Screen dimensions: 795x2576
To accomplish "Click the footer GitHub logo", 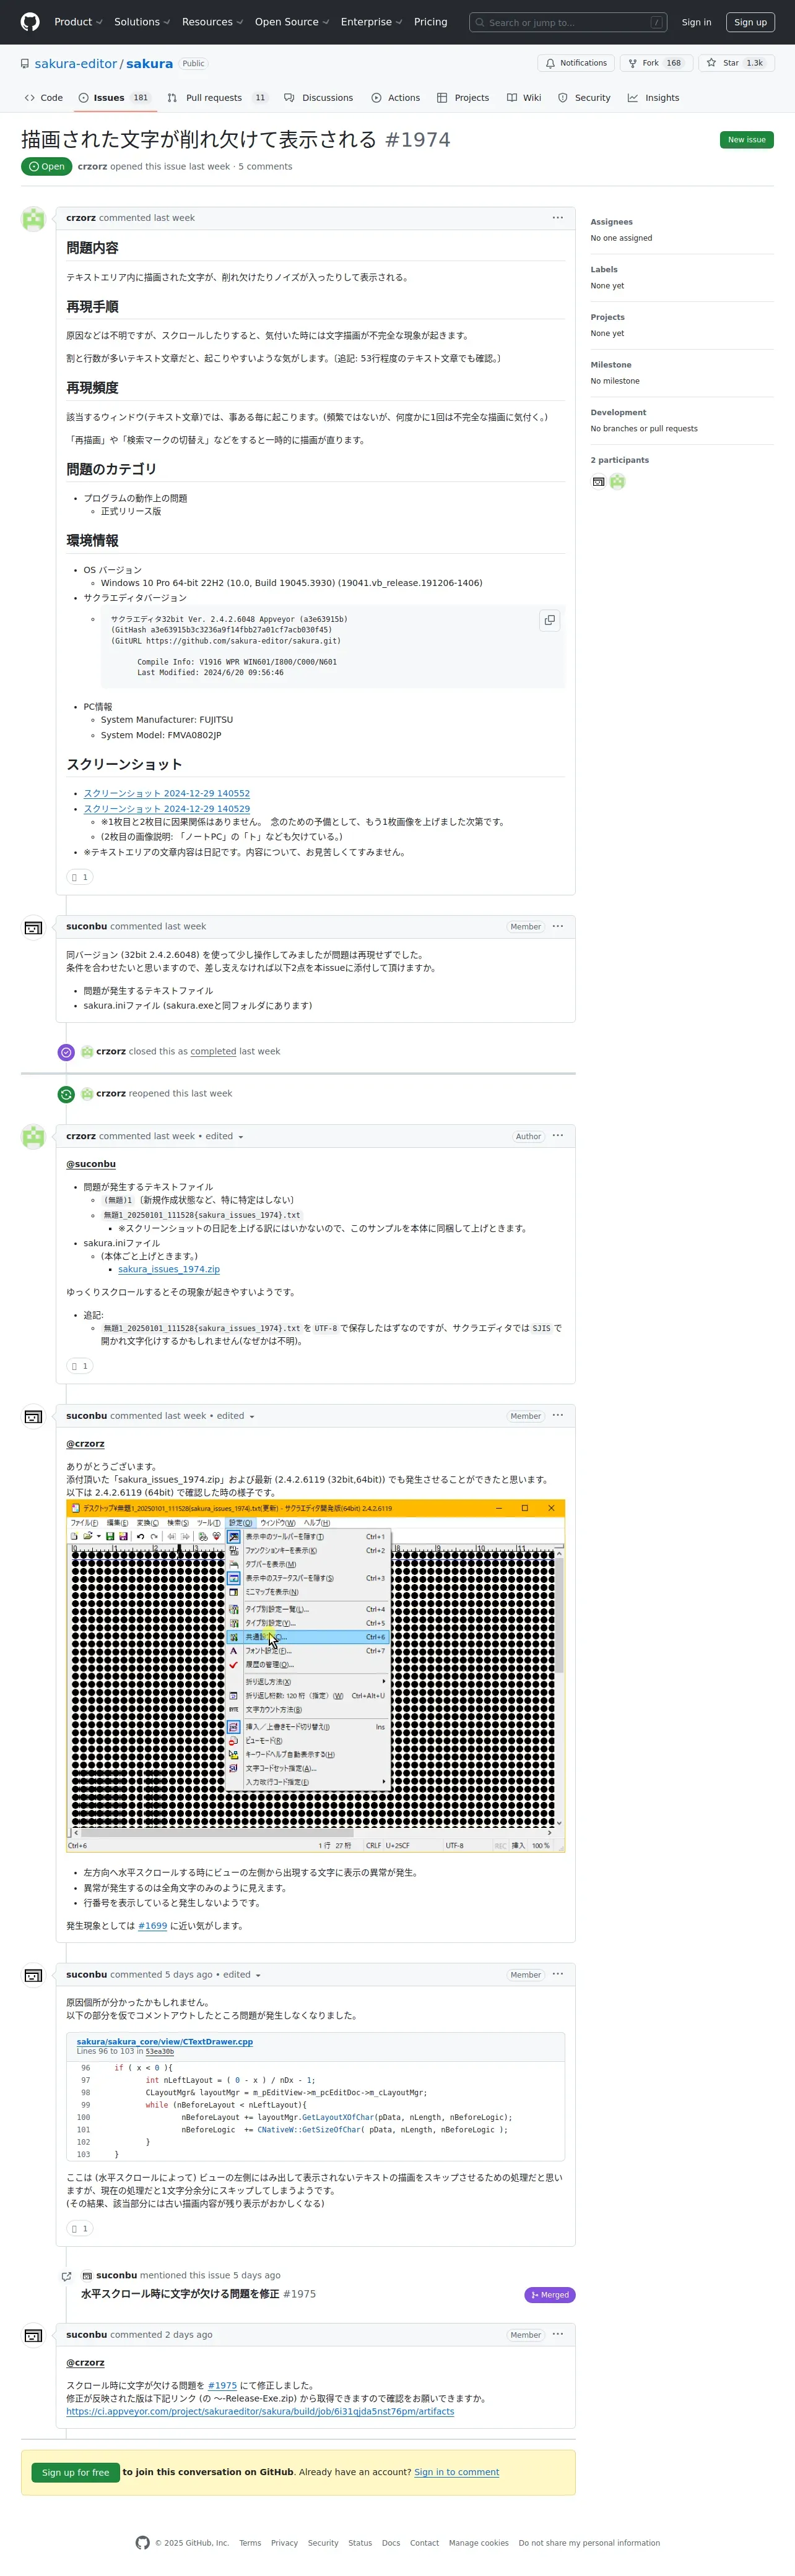I will coord(143,2543).
